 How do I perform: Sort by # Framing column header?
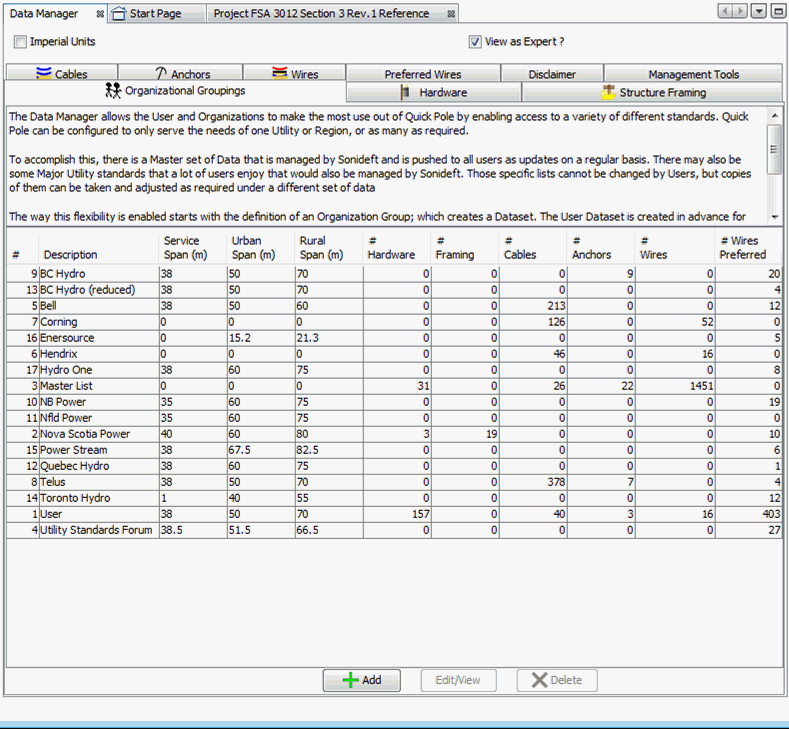tap(464, 248)
